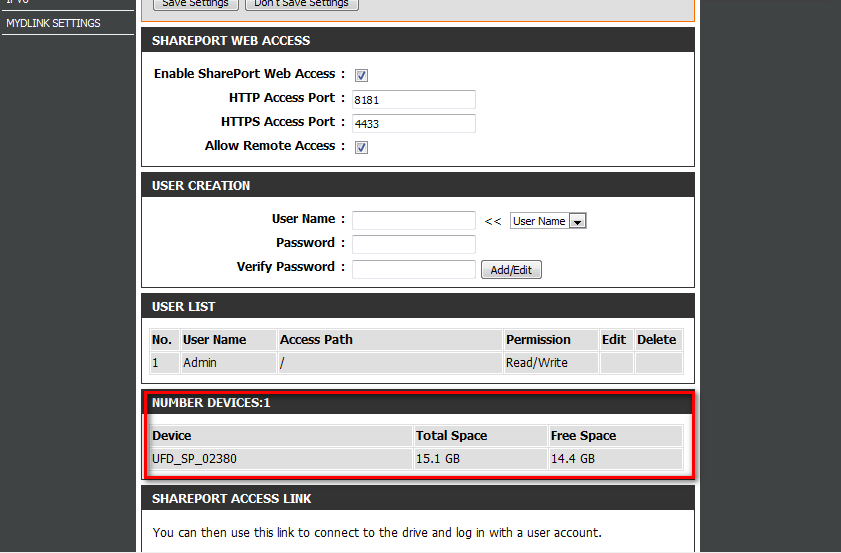Click the Total Space column header
The height and width of the screenshot is (553, 841).
point(451,436)
